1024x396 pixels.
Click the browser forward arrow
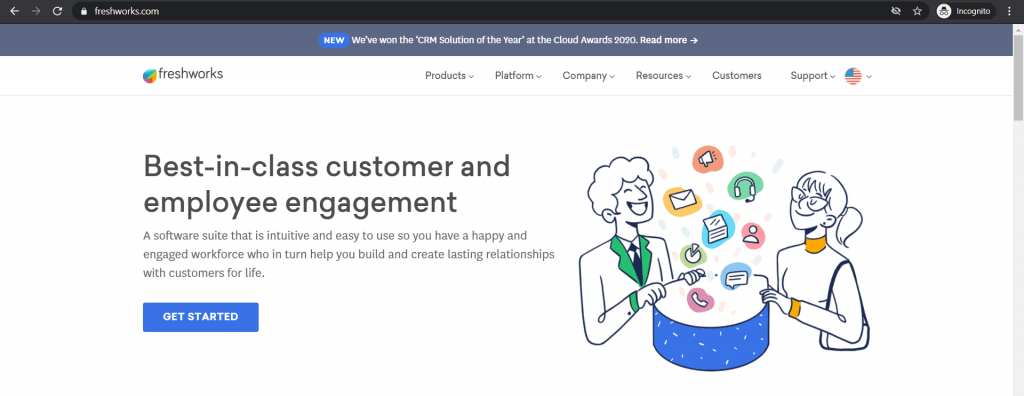36,11
